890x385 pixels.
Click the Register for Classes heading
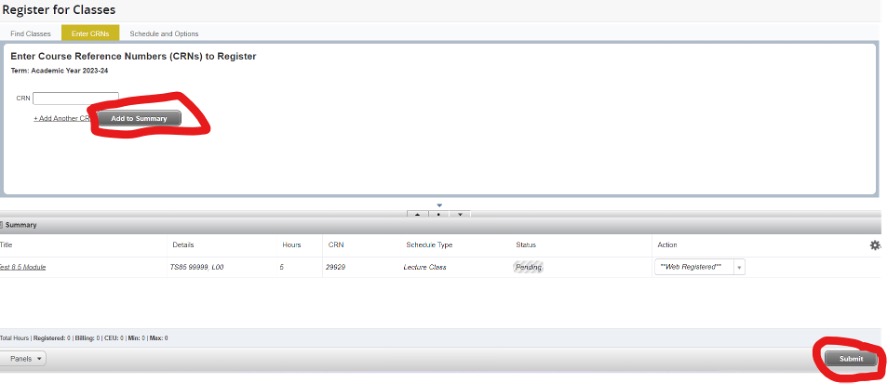tap(58, 10)
